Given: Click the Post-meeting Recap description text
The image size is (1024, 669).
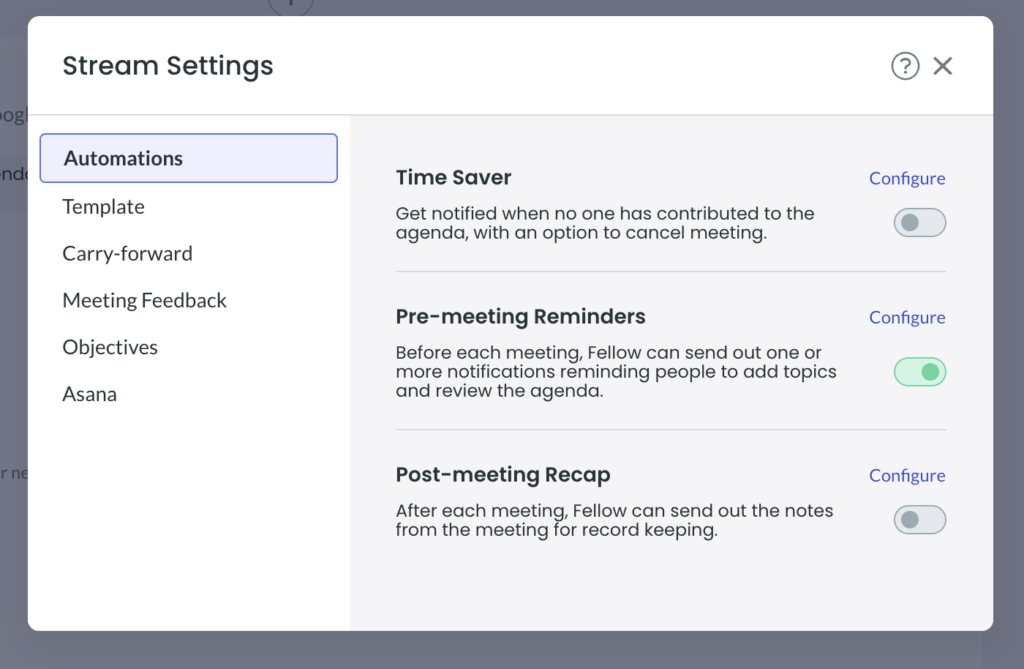Looking at the screenshot, I should coord(613,520).
